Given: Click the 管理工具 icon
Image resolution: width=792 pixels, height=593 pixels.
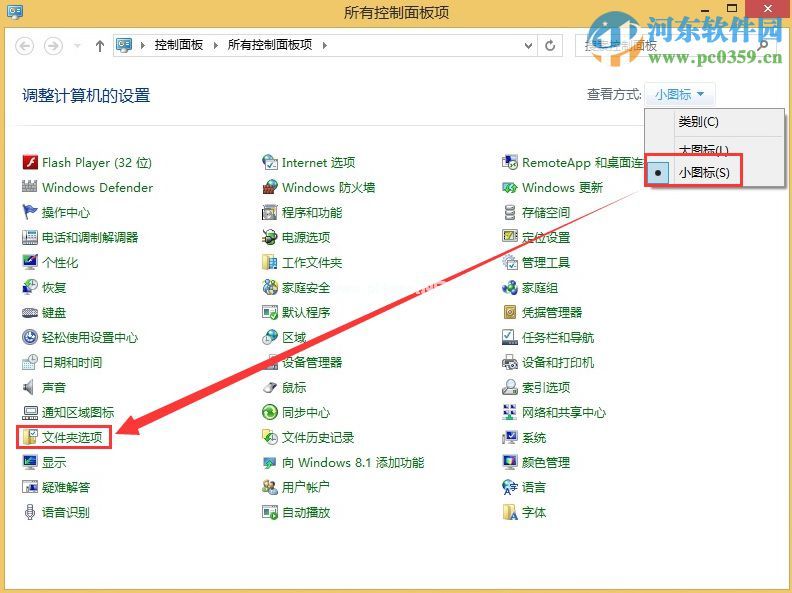Looking at the screenshot, I should 510,262.
